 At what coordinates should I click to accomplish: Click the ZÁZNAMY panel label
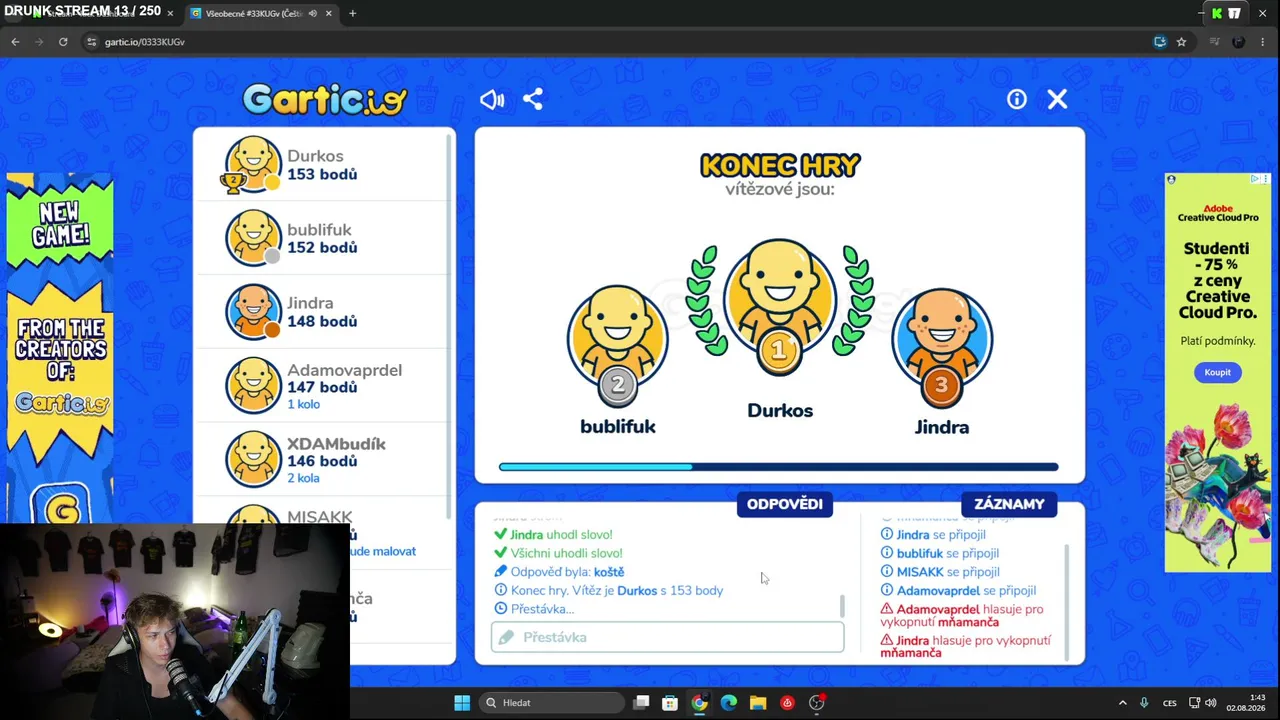click(x=1009, y=504)
